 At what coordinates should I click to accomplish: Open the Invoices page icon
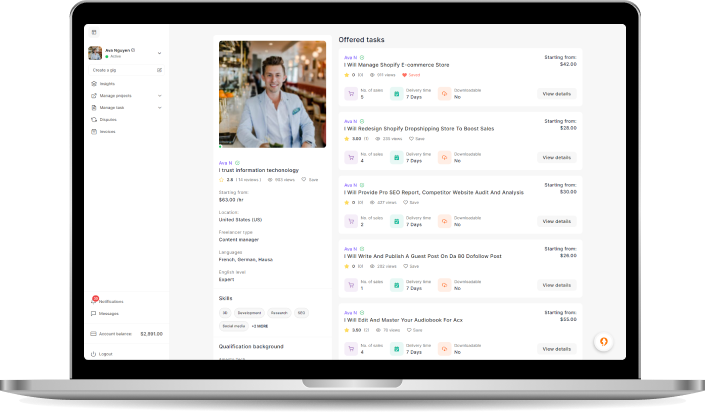(94, 131)
